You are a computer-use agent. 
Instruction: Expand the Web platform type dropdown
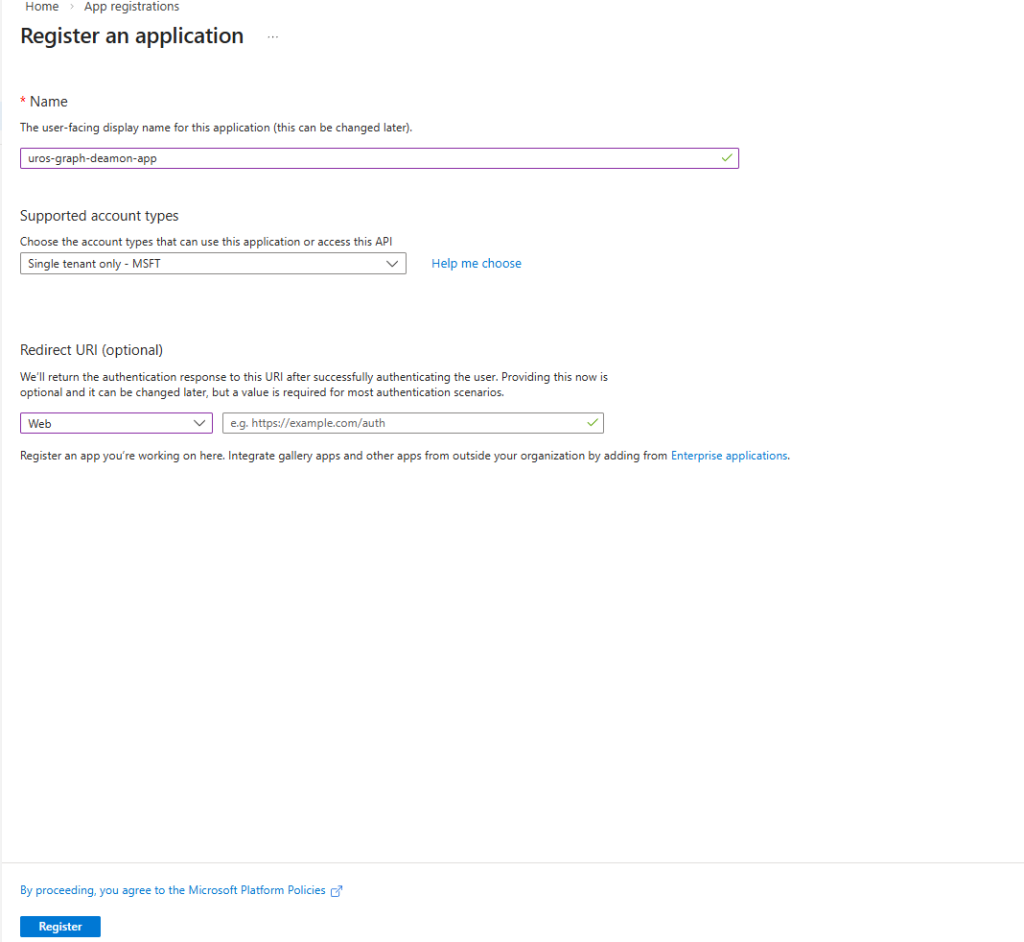coord(115,424)
